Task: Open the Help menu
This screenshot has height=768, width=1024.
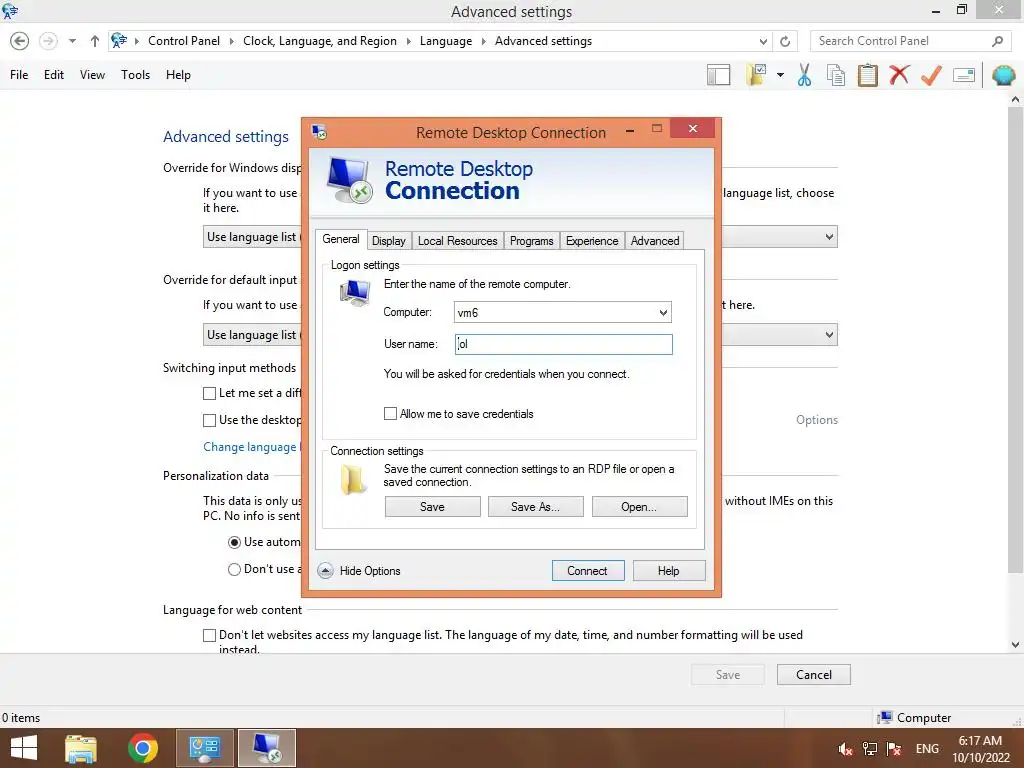Action: tap(178, 75)
